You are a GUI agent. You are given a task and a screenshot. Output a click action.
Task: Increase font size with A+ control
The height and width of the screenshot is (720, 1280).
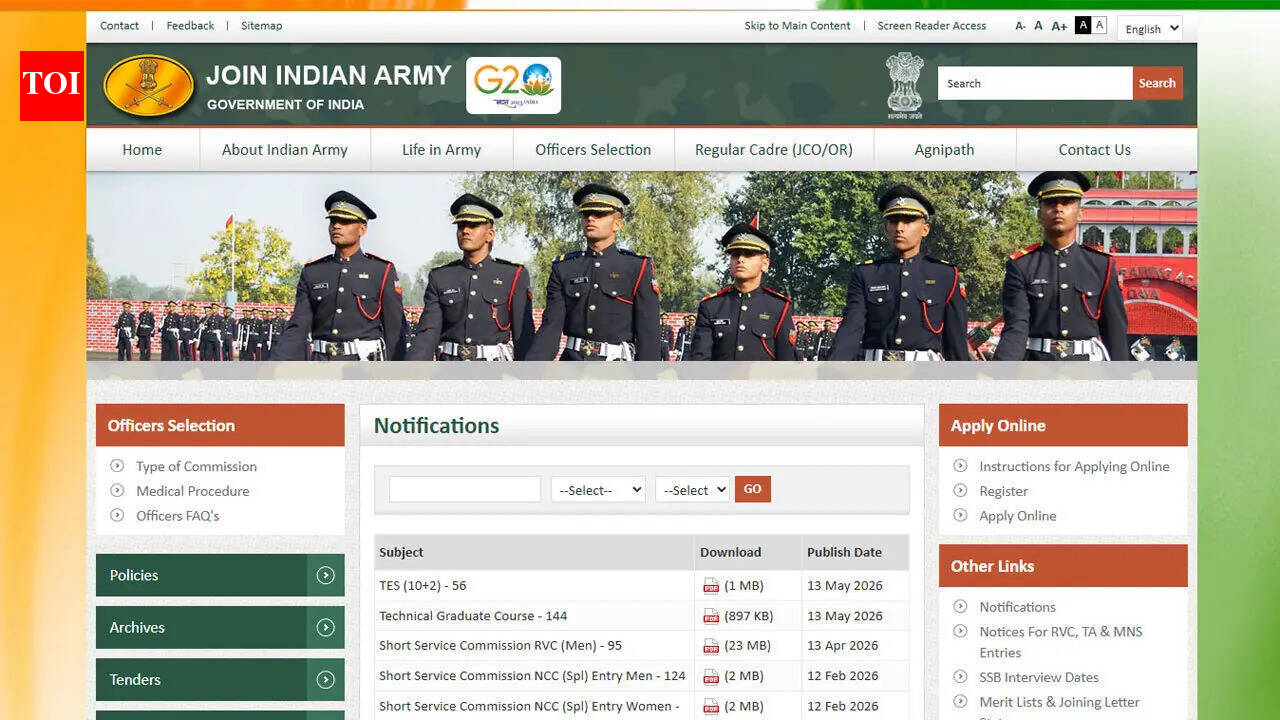tap(1059, 26)
